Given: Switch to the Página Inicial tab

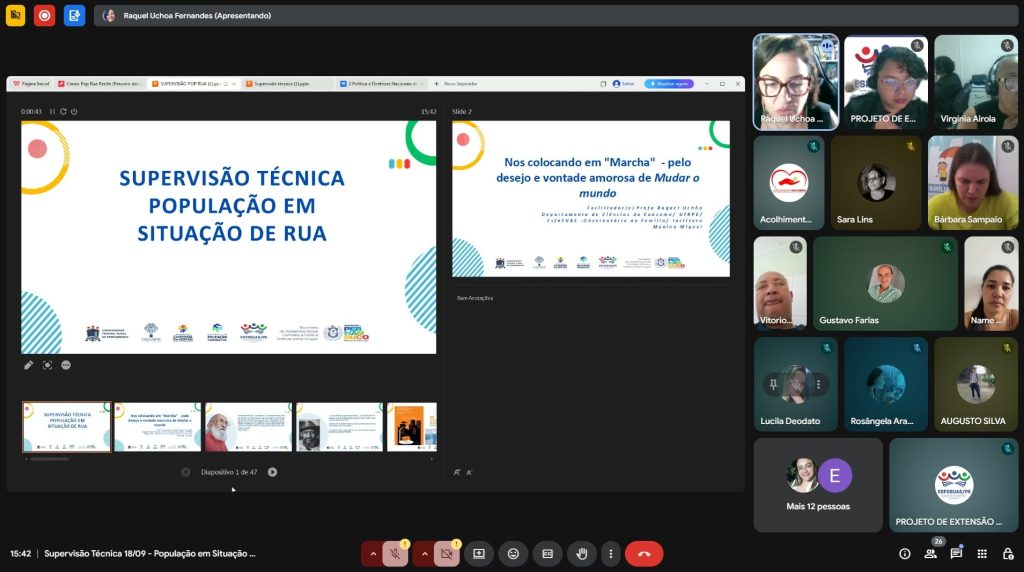Looking at the screenshot, I should point(30,84).
